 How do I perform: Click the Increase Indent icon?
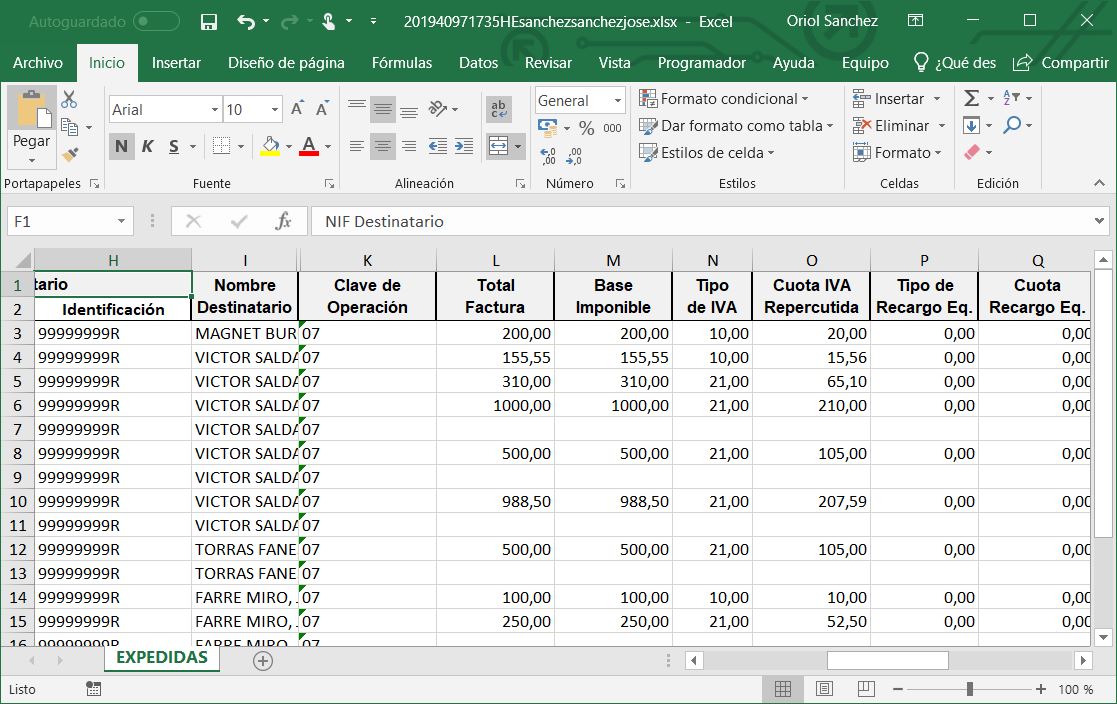pos(464,146)
